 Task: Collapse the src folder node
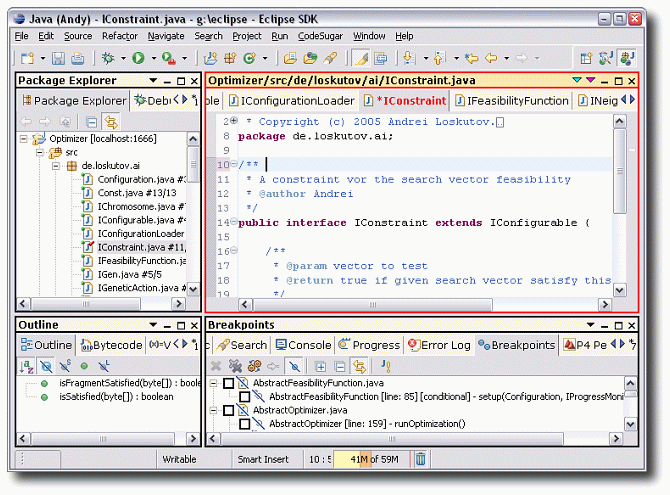(x=40, y=152)
